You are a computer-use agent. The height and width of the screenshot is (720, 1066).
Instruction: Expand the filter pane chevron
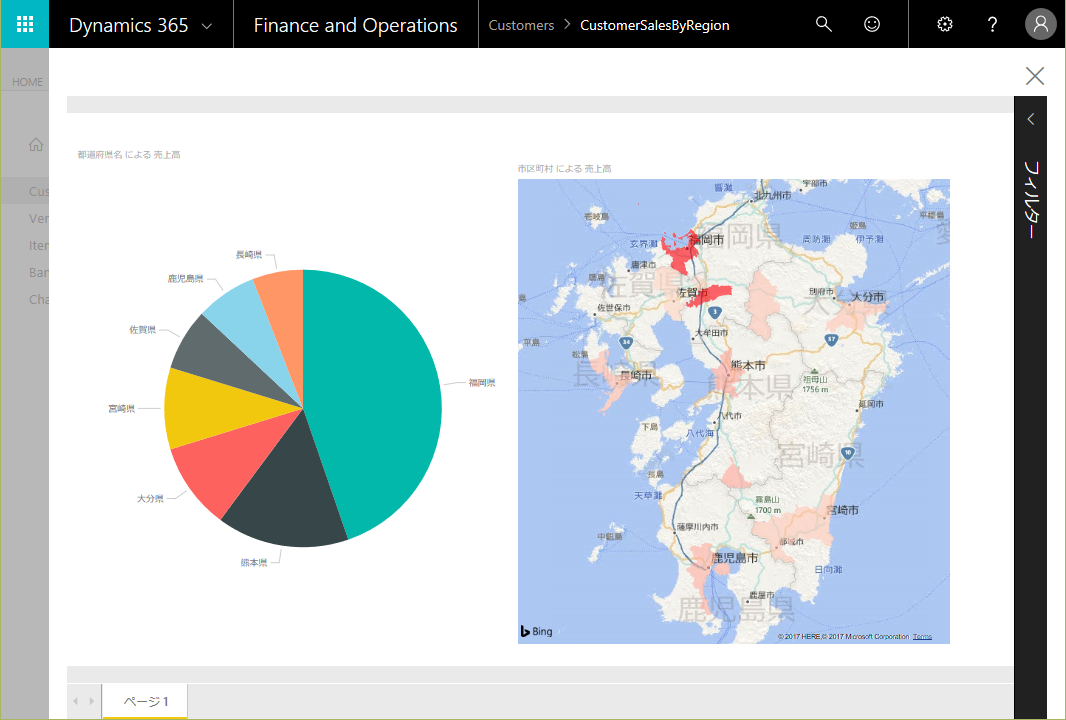point(1031,119)
